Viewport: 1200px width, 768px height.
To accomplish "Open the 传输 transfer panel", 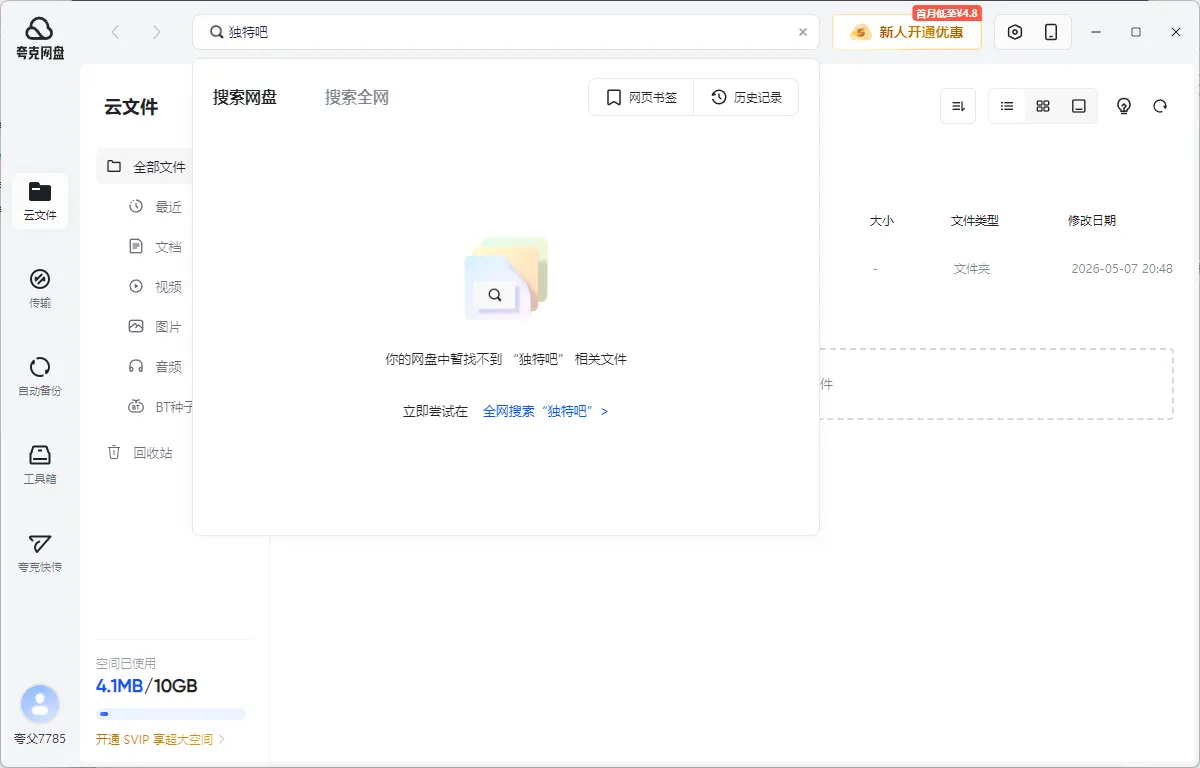I will tap(40, 288).
